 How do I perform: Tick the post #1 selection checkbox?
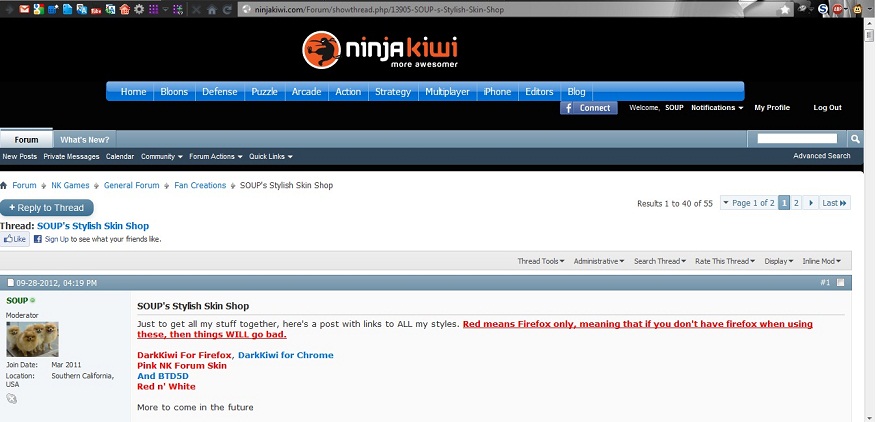(x=840, y=282)
